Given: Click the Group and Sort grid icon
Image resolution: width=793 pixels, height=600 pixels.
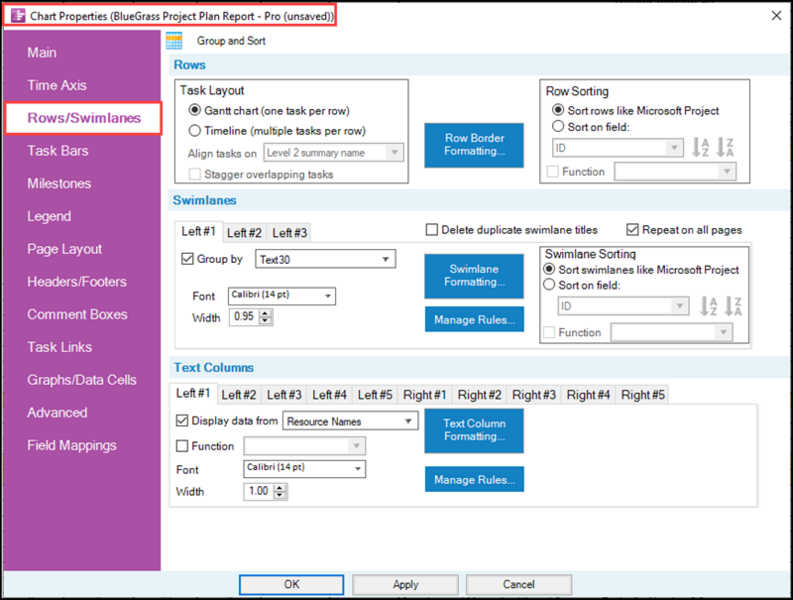Looking at the screenshot, I should point(174,41).
